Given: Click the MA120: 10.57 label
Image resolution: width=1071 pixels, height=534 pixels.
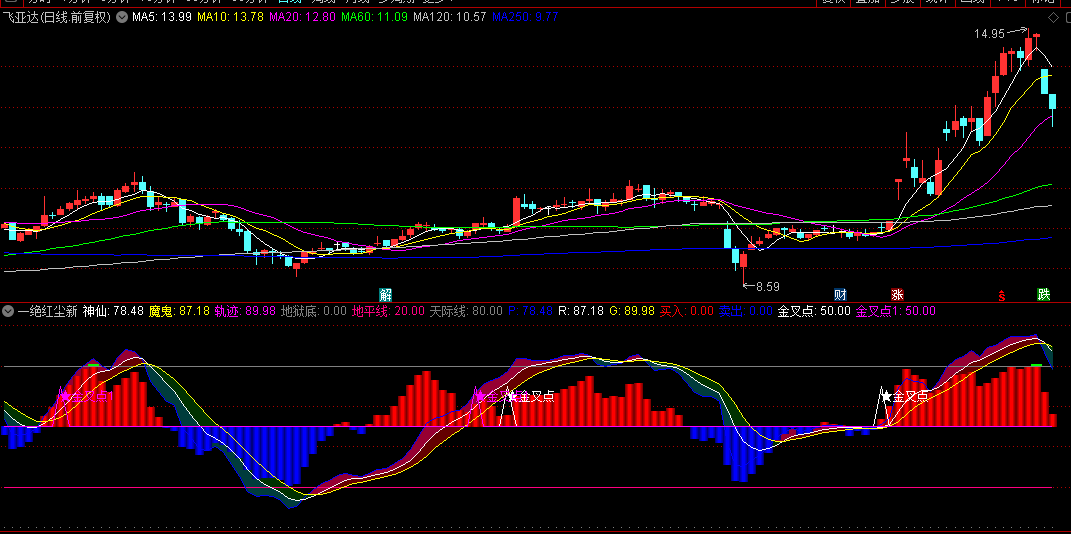Looking at the screenshot, I should pyautogui.click(x=449, y=18).
